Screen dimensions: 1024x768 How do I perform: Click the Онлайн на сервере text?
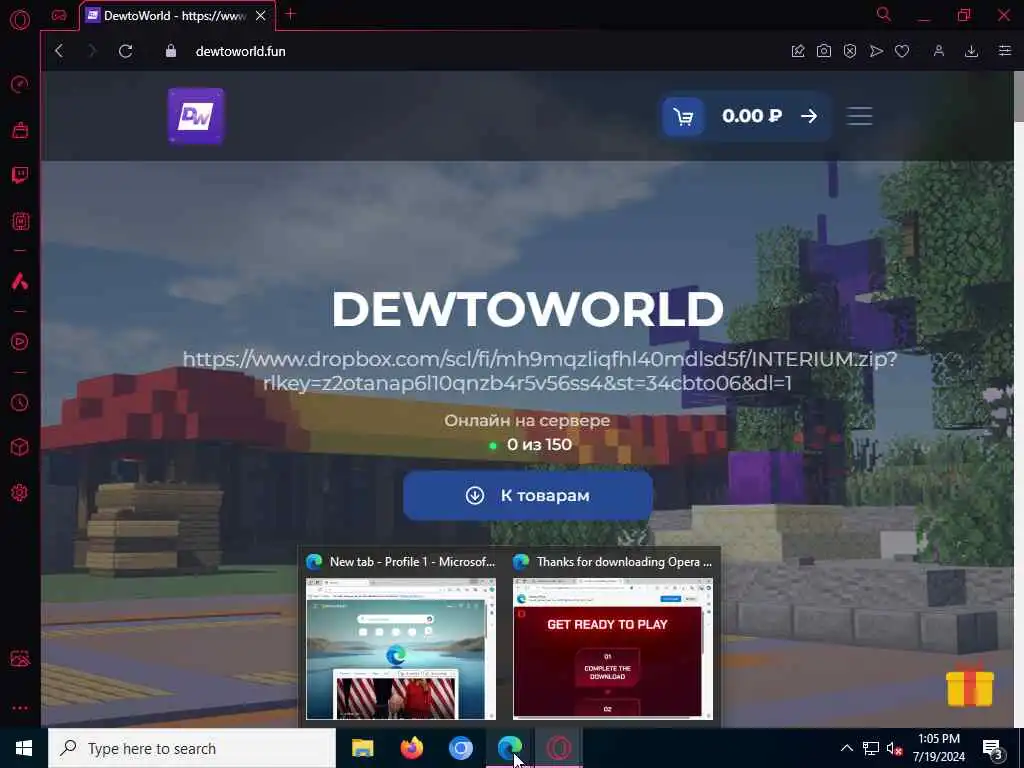(527, 421)
